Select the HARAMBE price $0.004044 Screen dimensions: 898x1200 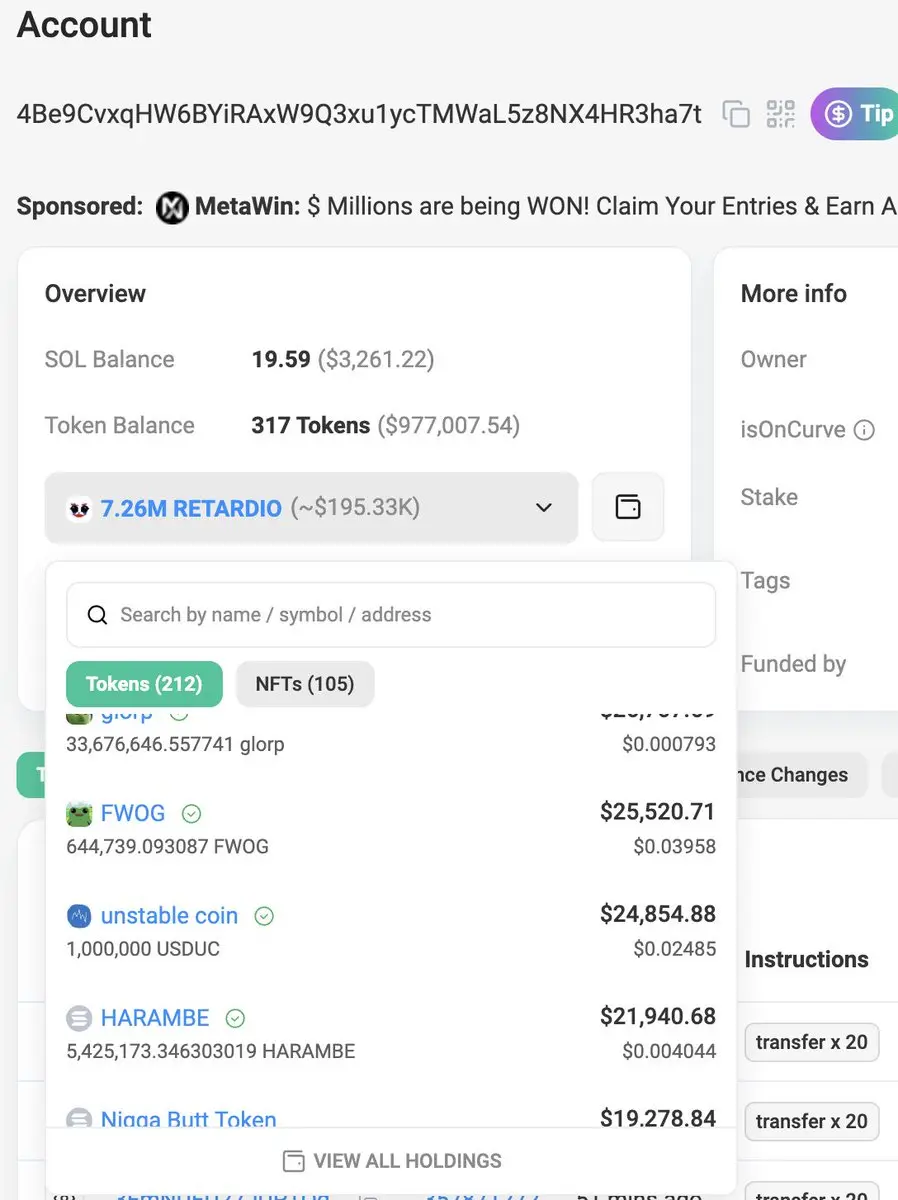[x=669, y=1051]
